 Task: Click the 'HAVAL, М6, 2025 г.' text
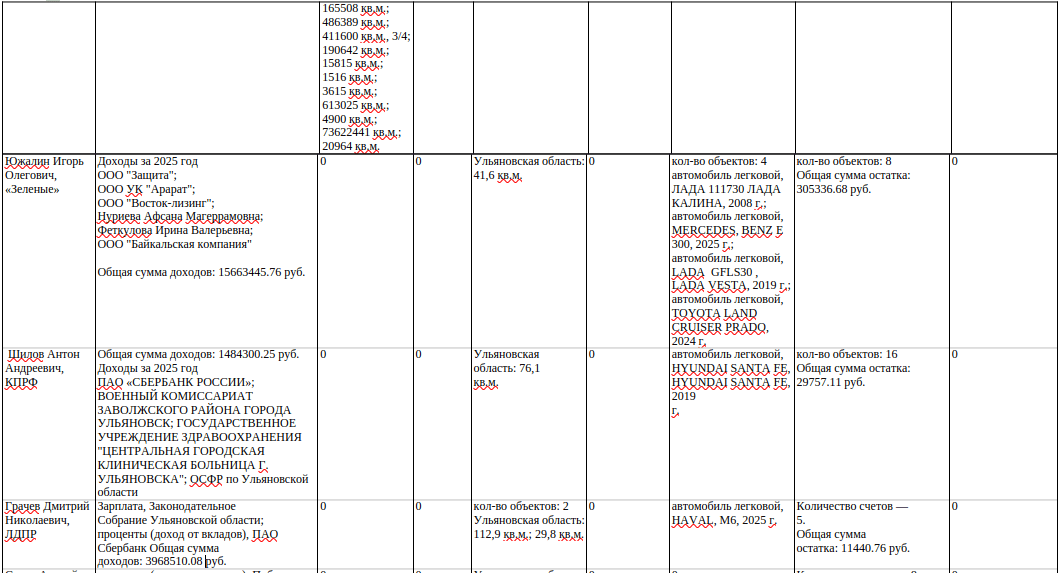click(724, 521)
